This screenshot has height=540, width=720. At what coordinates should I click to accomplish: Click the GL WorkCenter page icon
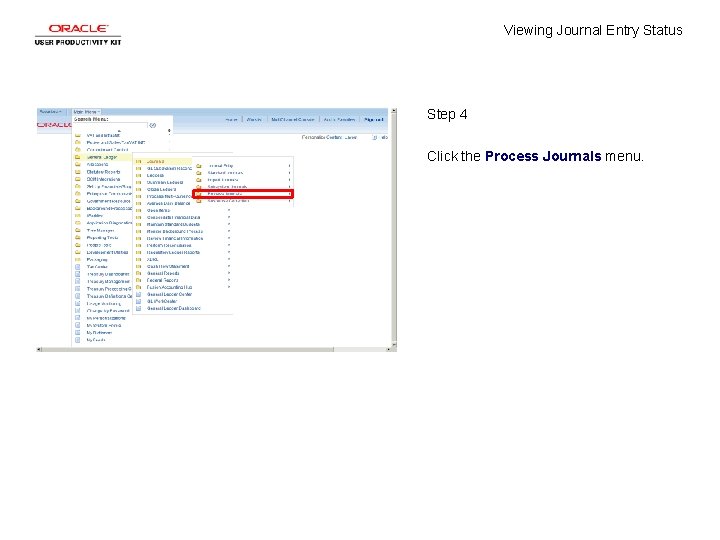138,301
